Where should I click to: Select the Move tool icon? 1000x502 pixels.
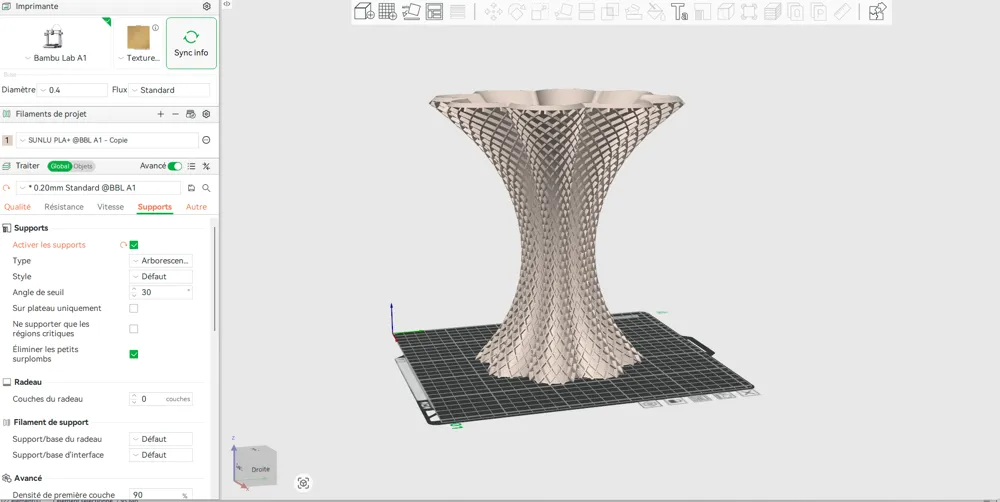pyautogui.click(x=493, y=11)
